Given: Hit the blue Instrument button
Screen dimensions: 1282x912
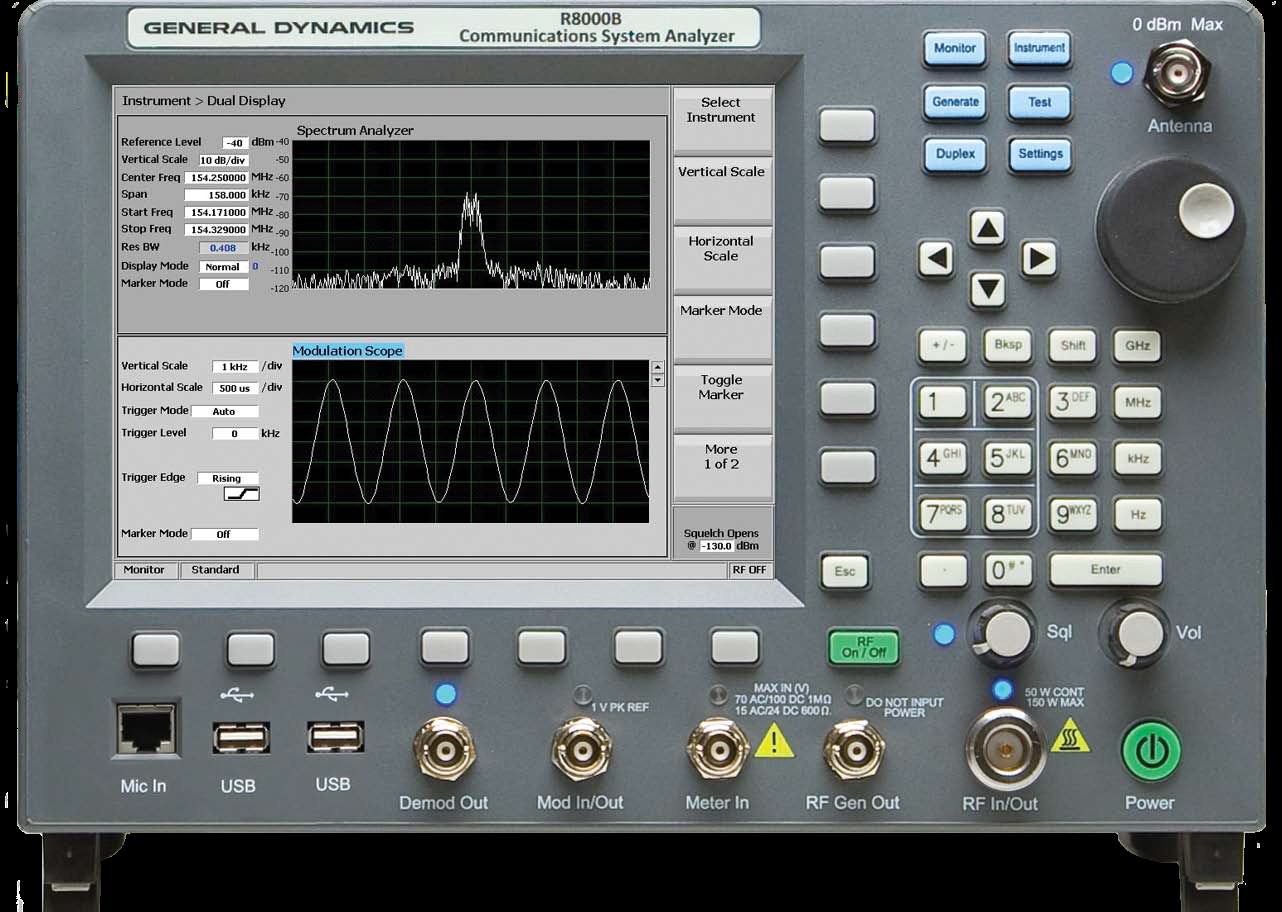Looking at the screenshot, I should (x=1039, y=48).
